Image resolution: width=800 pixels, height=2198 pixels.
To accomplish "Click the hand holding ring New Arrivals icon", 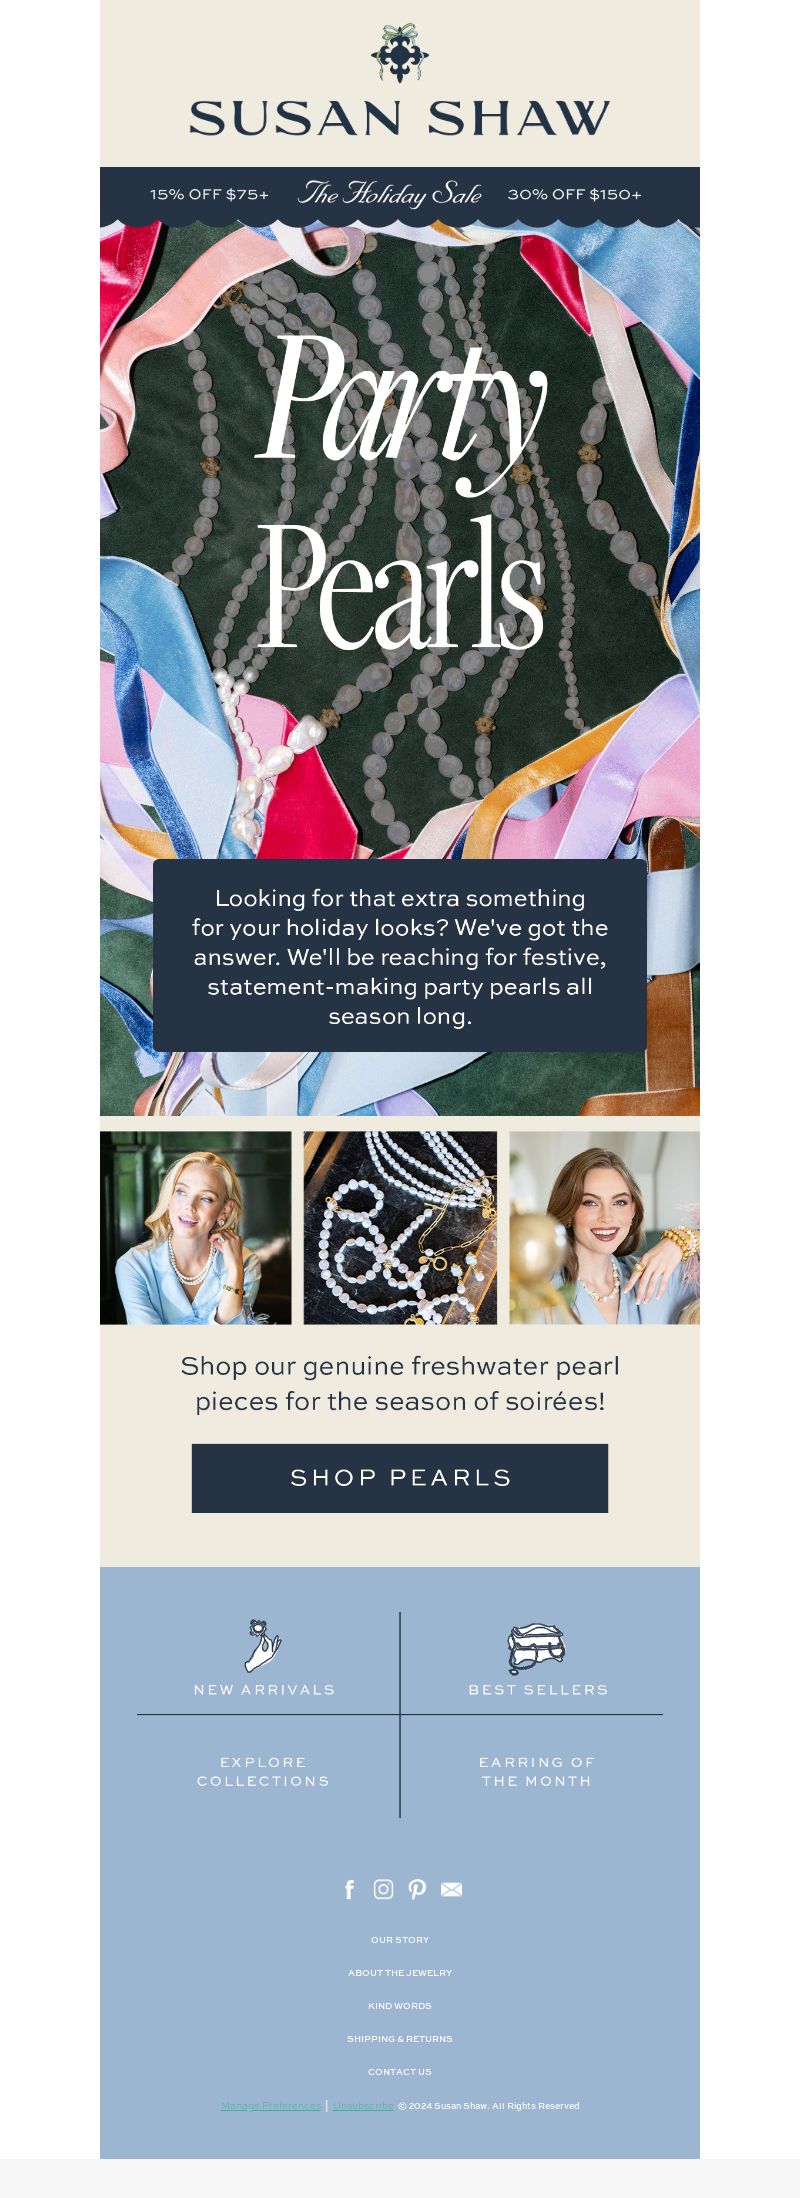I will pyautogui.click(x=264, y=1645).
